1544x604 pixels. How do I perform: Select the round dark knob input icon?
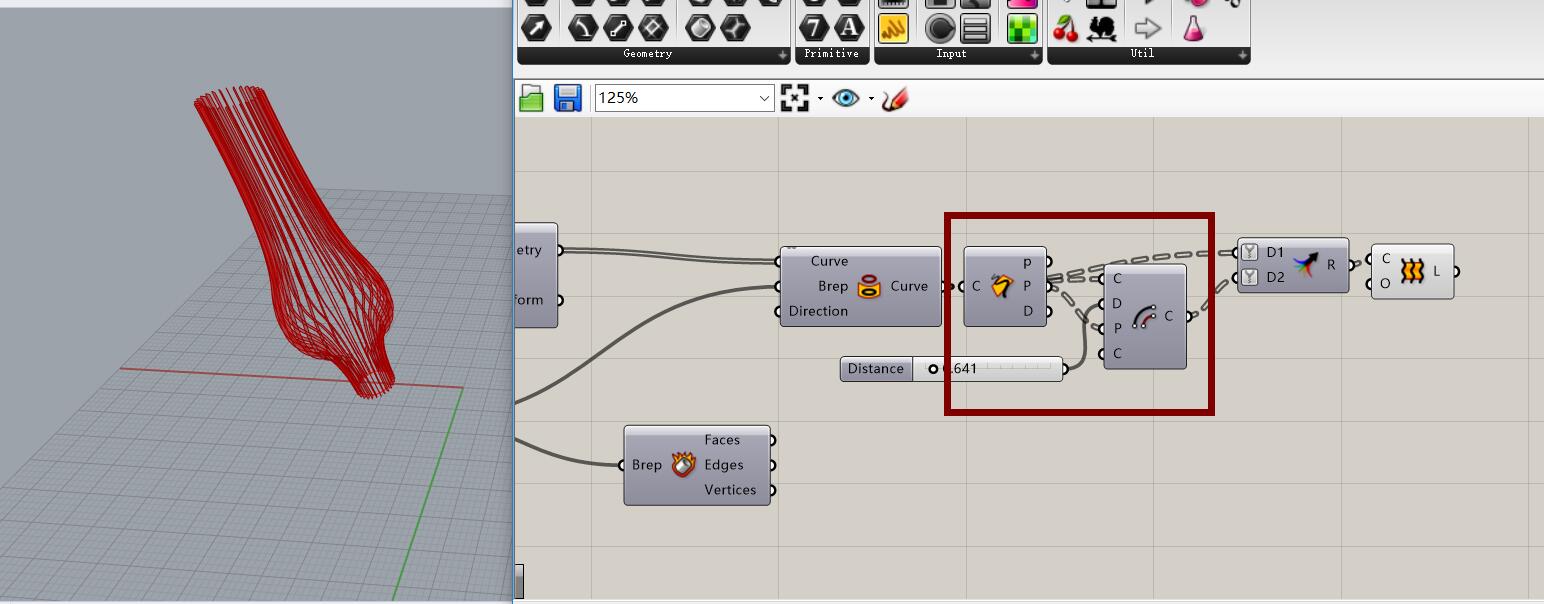pos(940,28)
